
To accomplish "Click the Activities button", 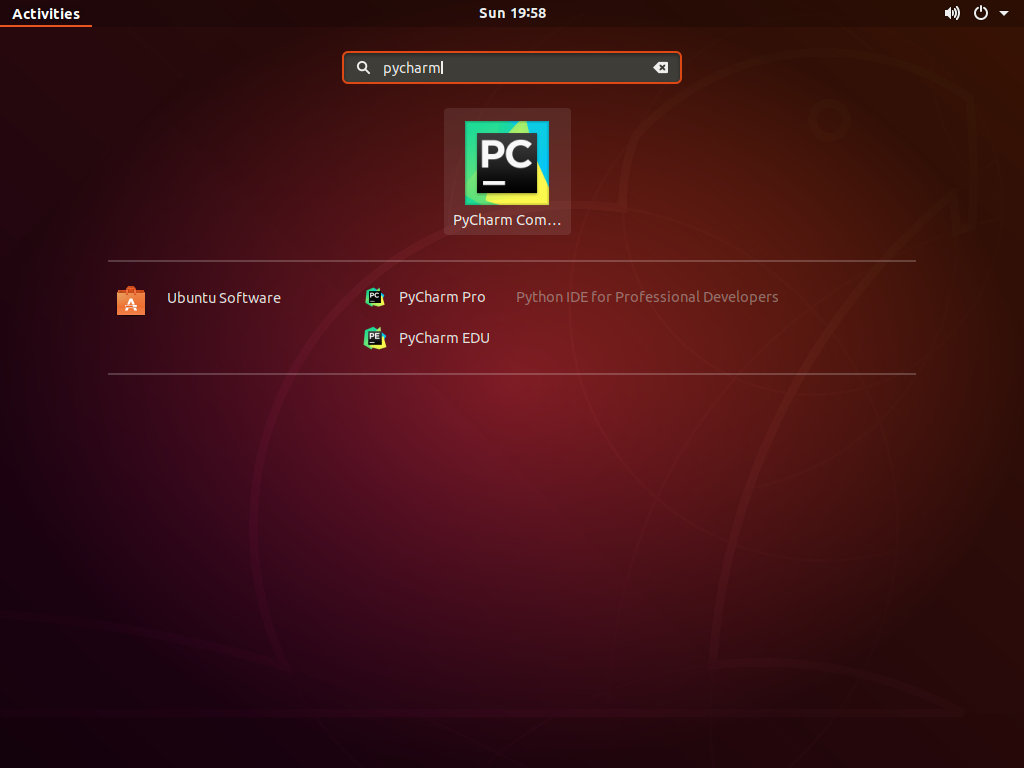I will [46, 13].
